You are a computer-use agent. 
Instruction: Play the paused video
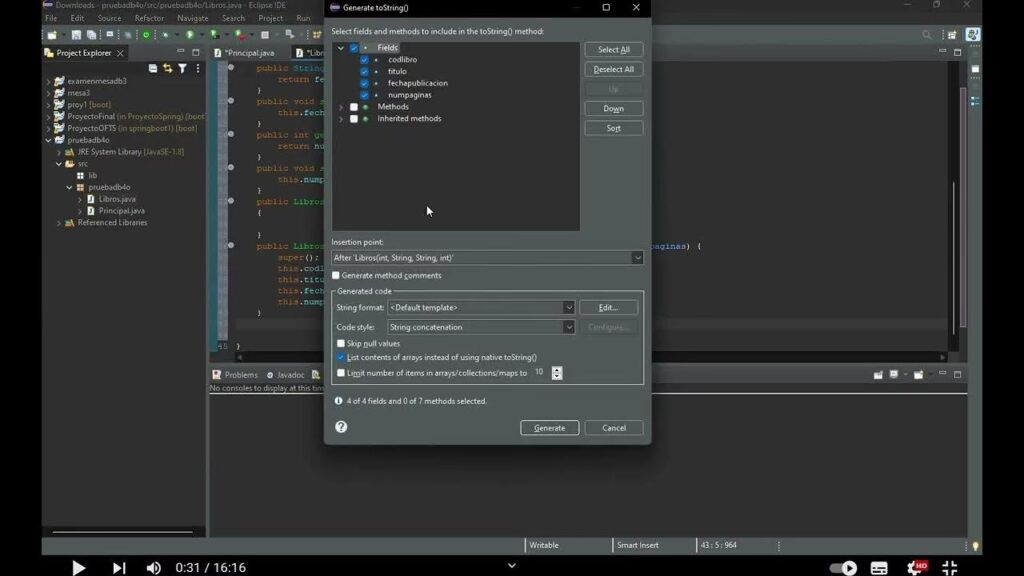[78, 567]
